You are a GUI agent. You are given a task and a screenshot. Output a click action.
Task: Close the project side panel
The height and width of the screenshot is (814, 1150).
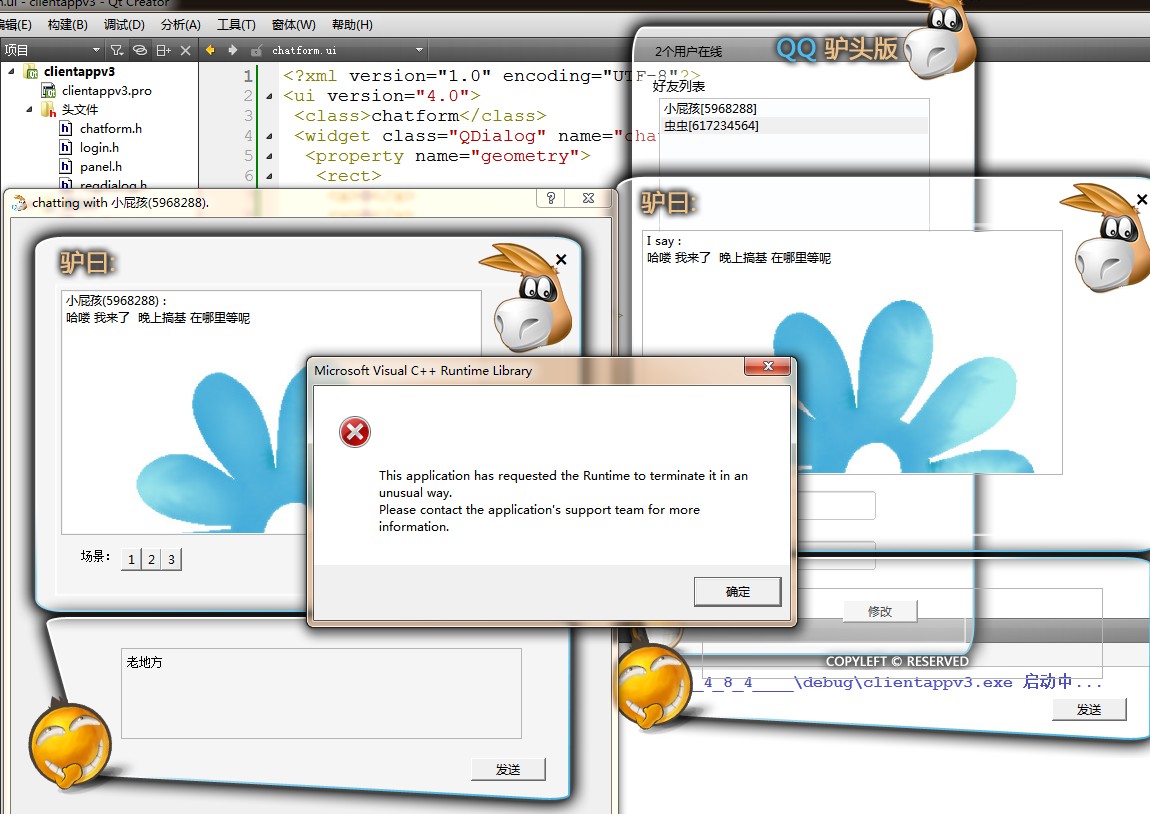[x=186, y=51]
